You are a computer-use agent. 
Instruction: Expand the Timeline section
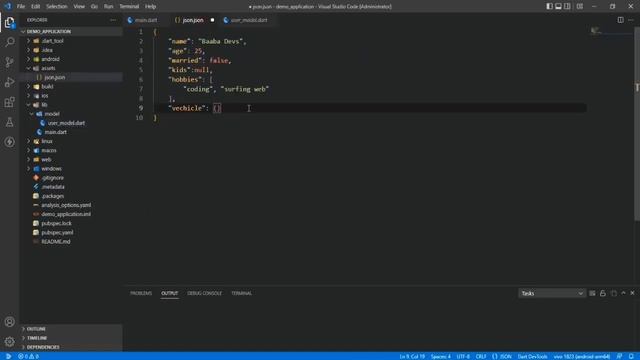point(71,338)
